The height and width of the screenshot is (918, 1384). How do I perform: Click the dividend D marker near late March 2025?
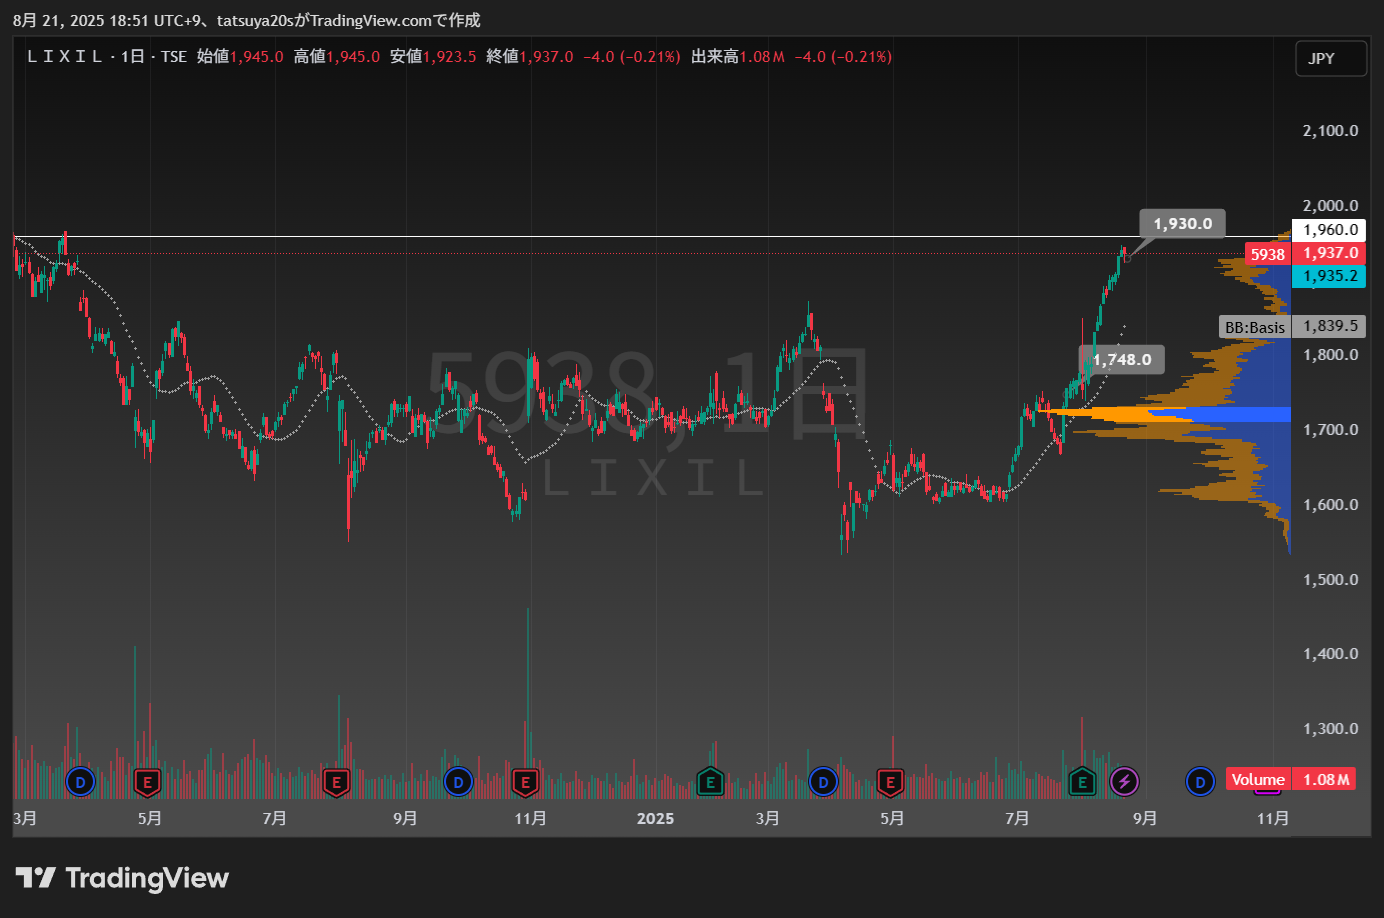[823, 782]
